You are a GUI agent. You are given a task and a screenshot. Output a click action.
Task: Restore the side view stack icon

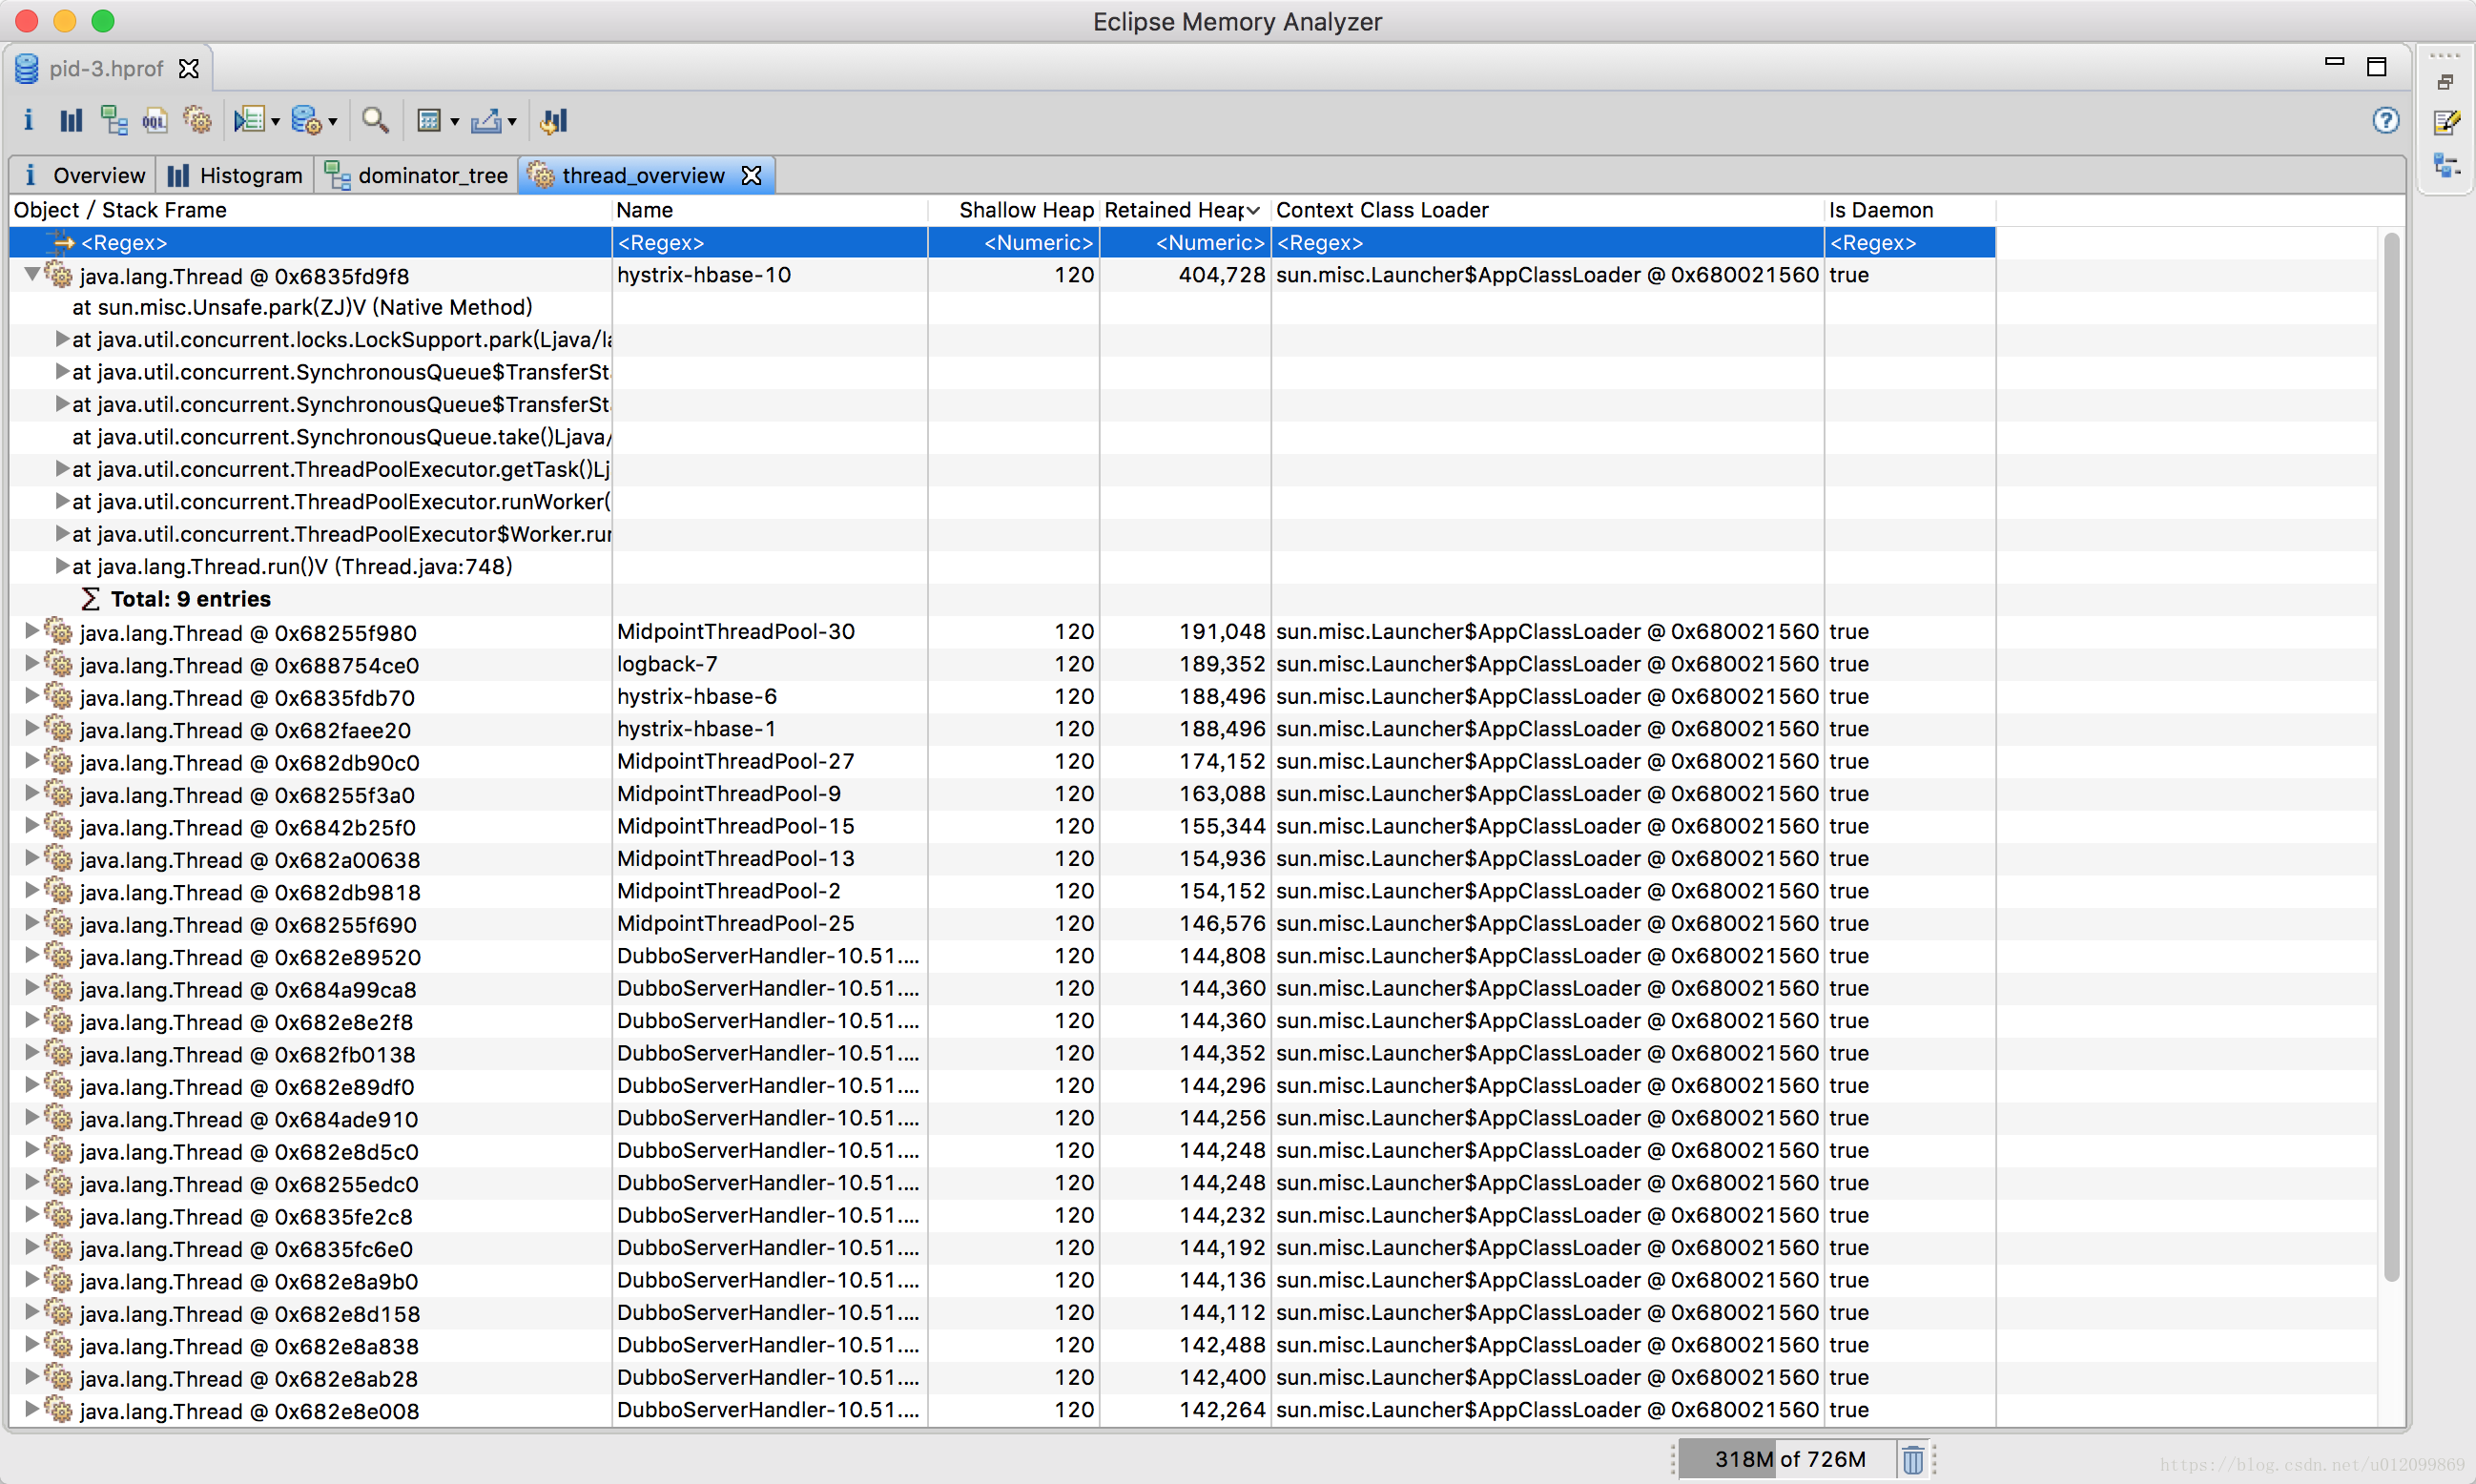coord(2445,82)
